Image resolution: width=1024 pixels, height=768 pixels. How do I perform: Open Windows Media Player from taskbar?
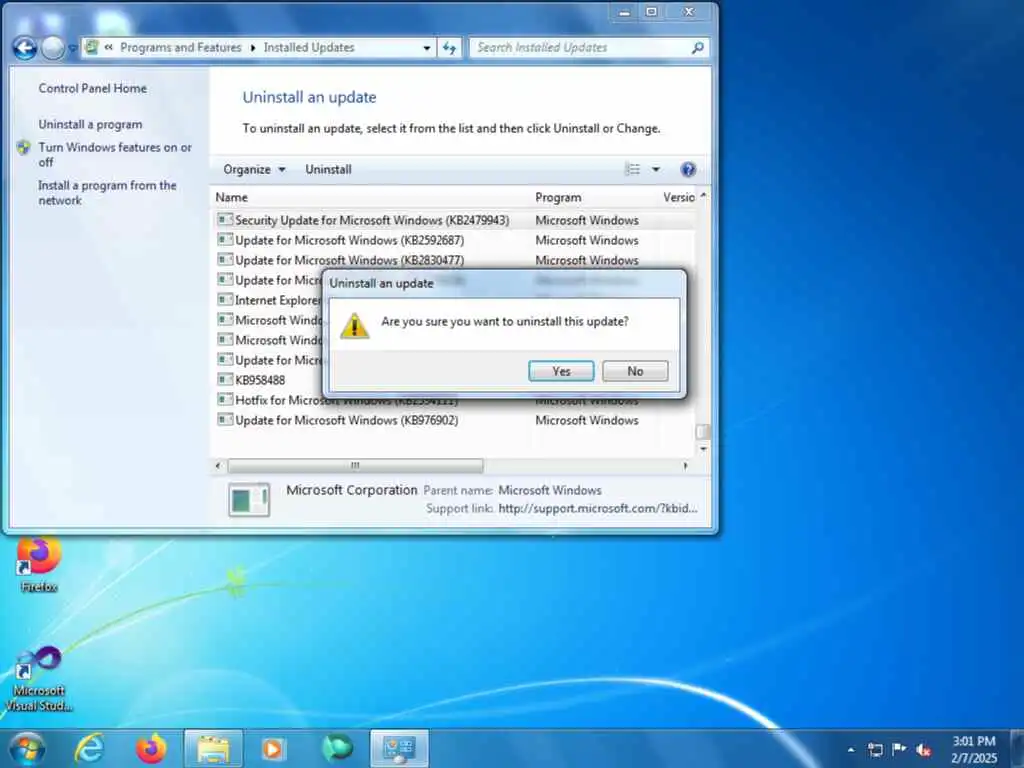click(x=274, y=748)
